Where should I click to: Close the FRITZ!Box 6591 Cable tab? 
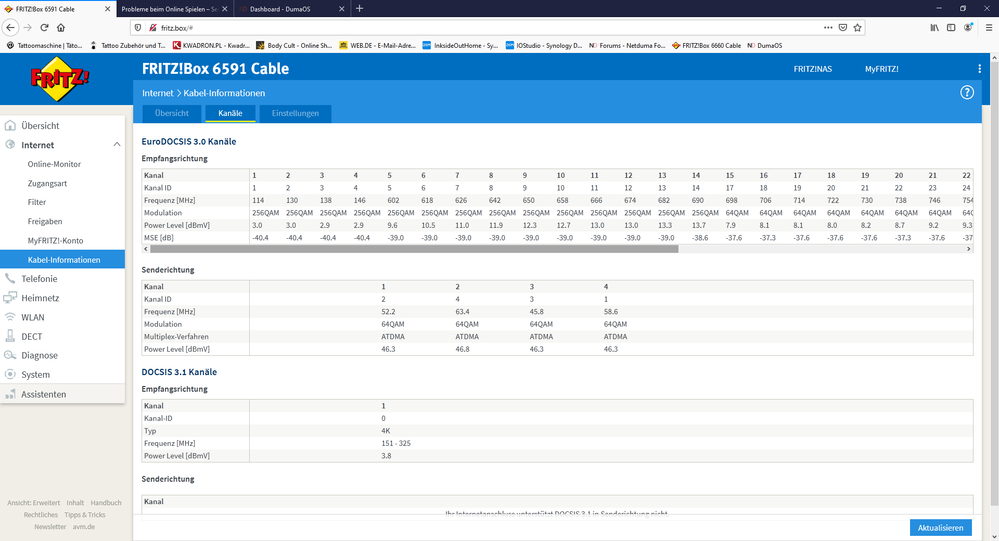click(107, 9)
